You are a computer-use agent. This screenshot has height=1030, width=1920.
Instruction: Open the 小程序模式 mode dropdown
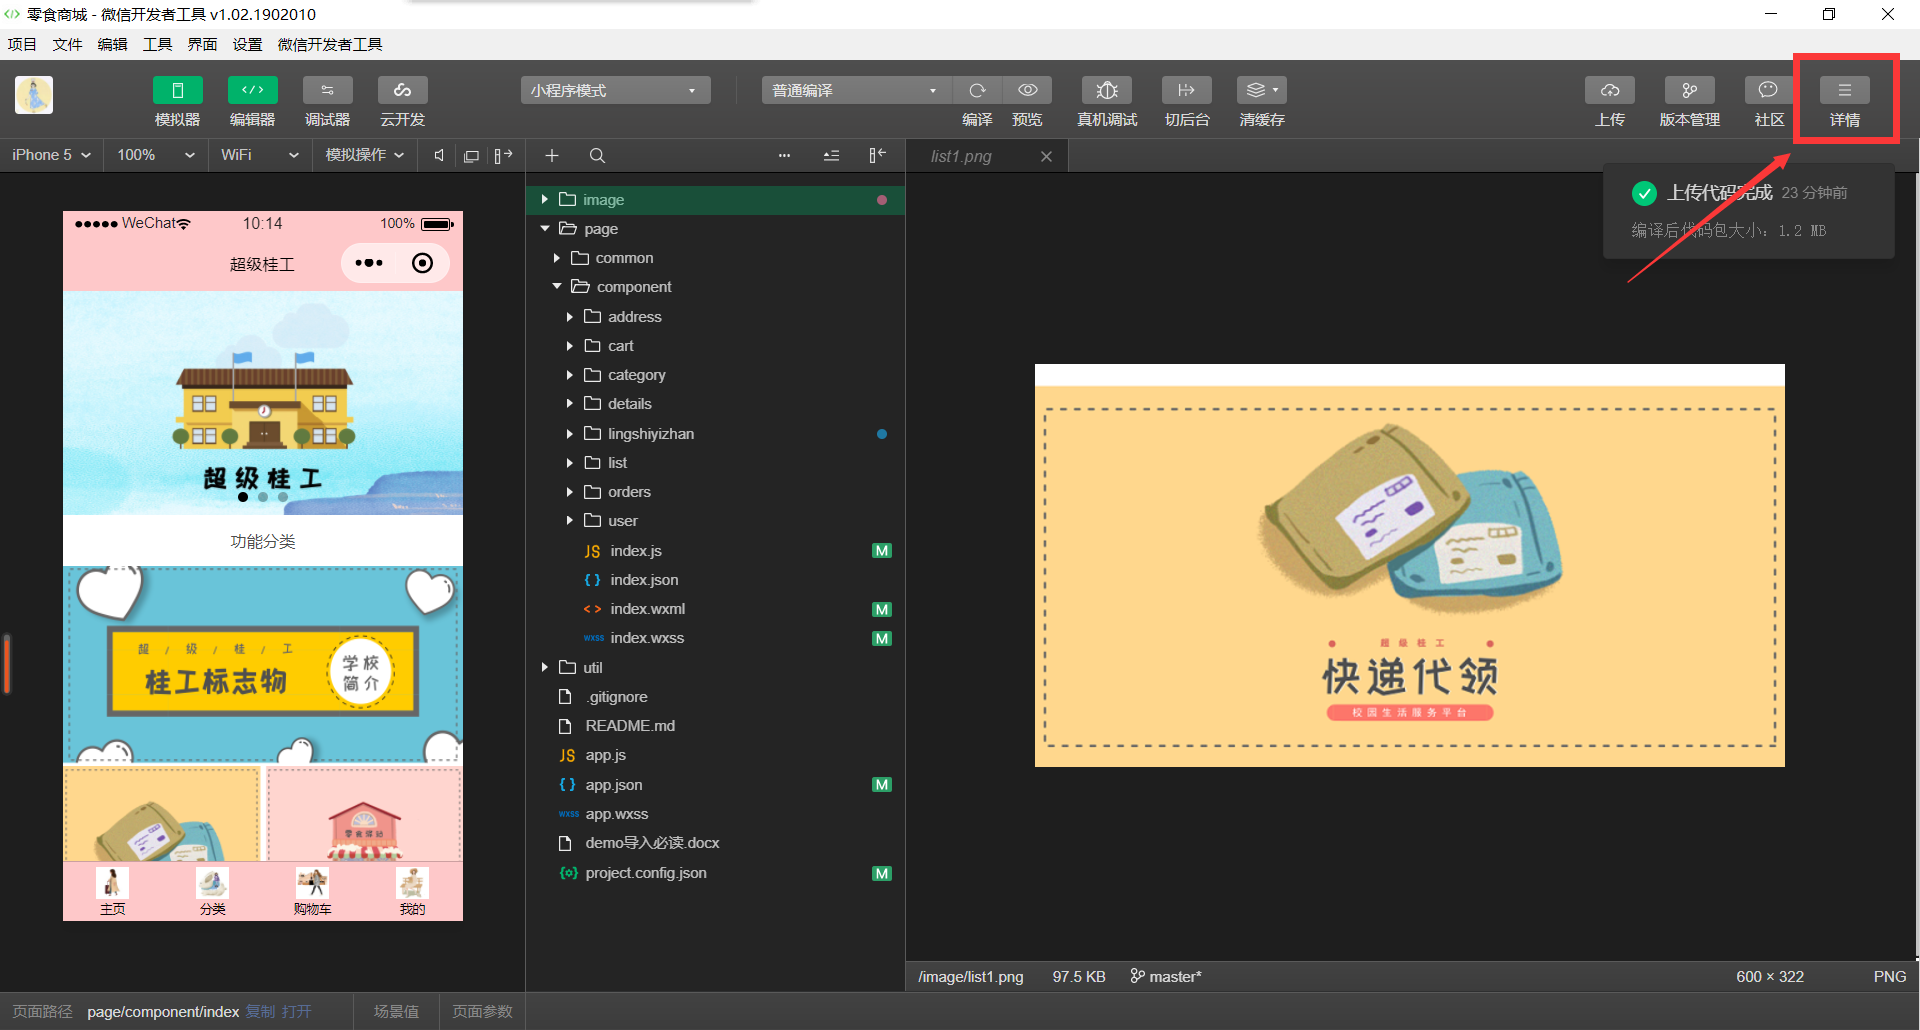615,90
